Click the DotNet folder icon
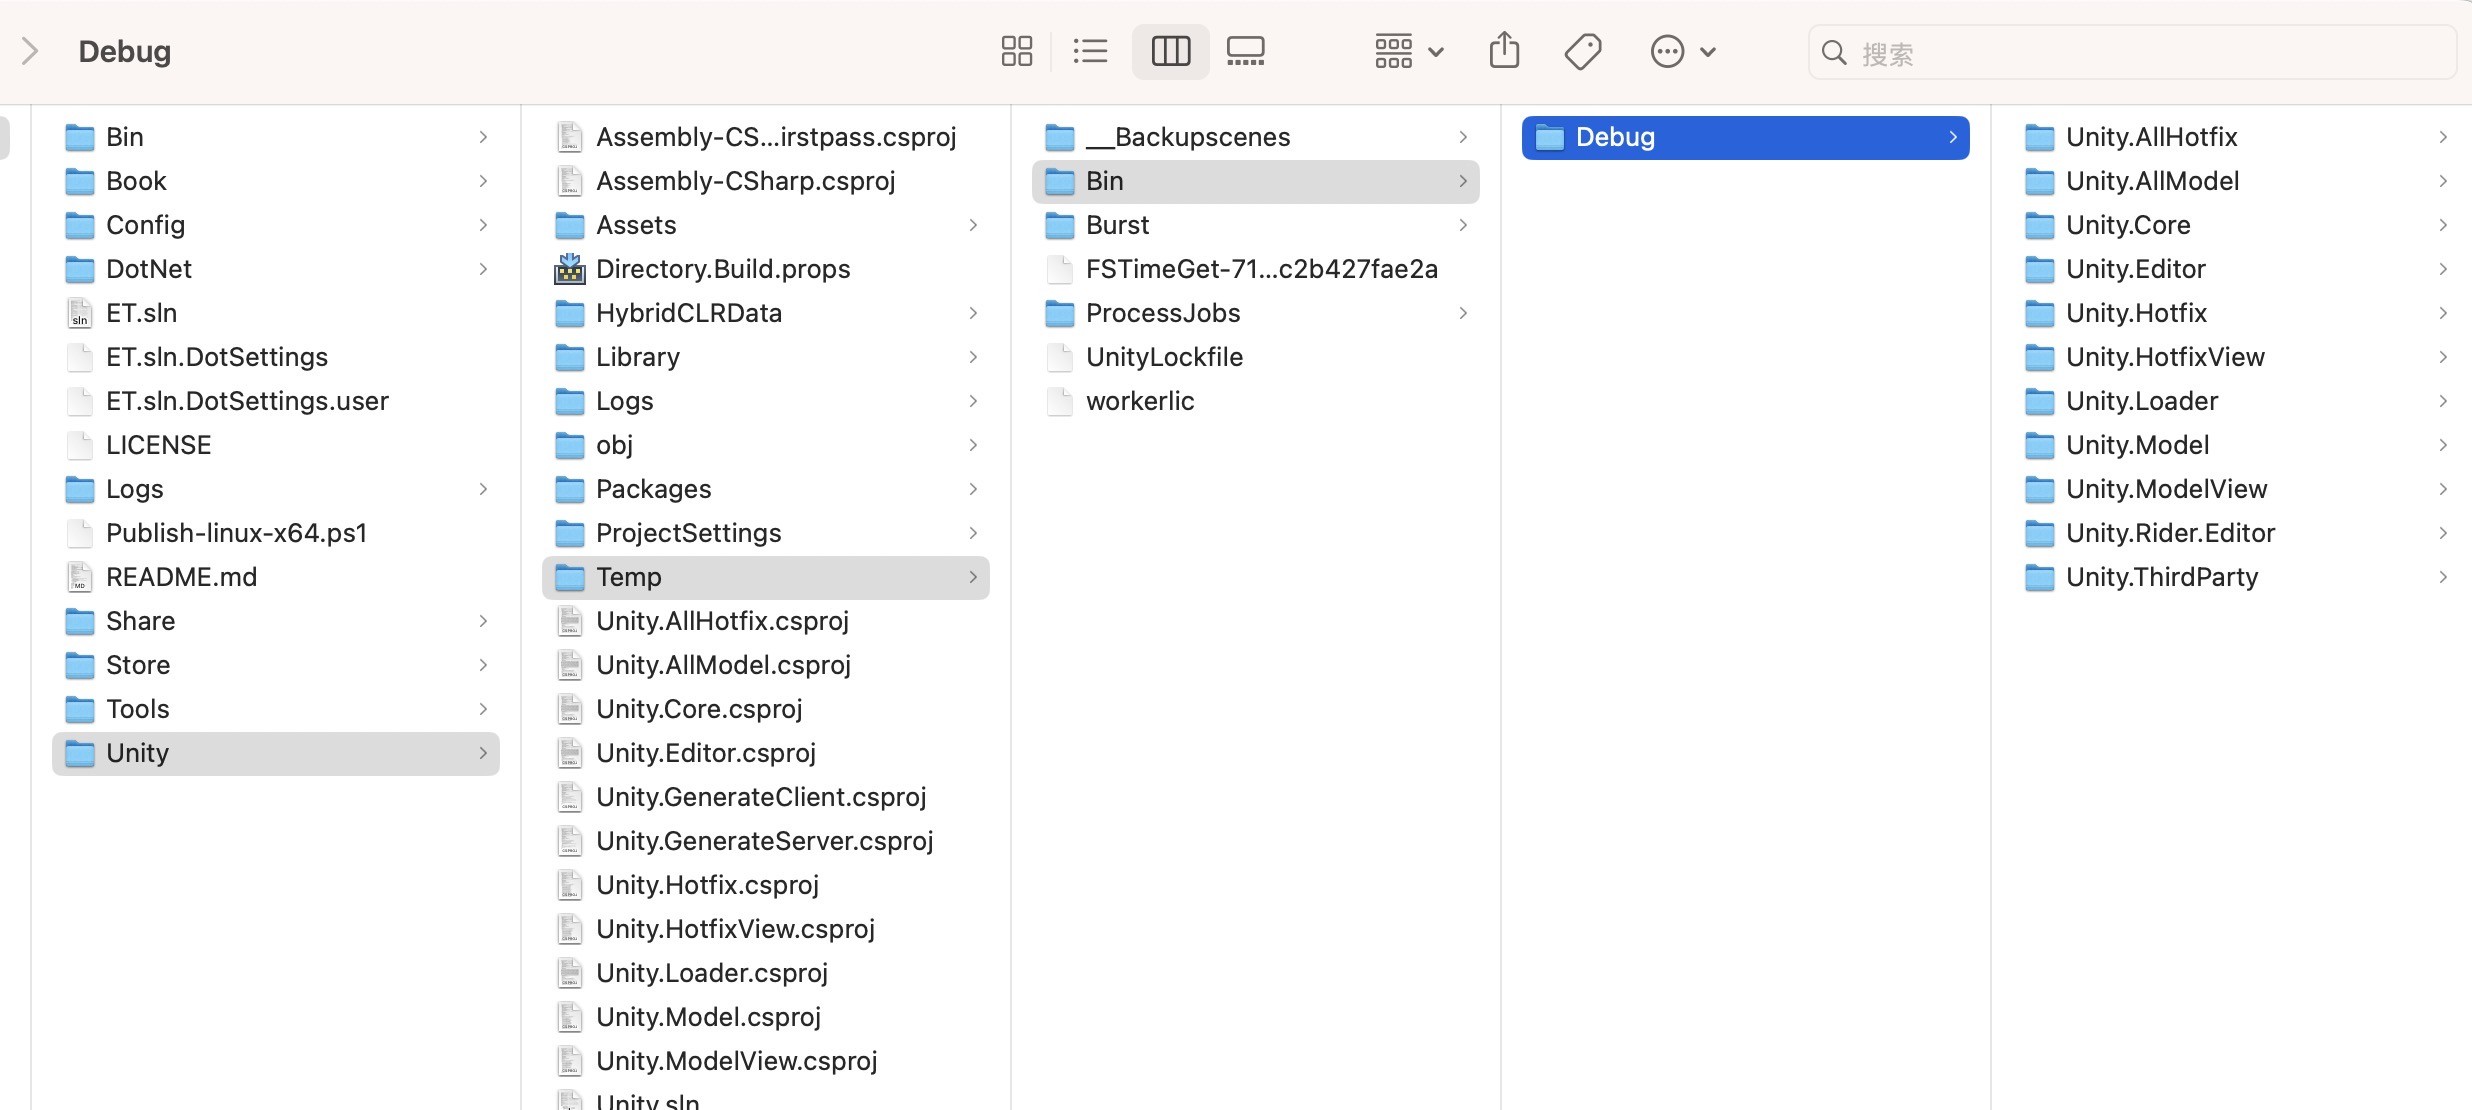 [79, 269]
